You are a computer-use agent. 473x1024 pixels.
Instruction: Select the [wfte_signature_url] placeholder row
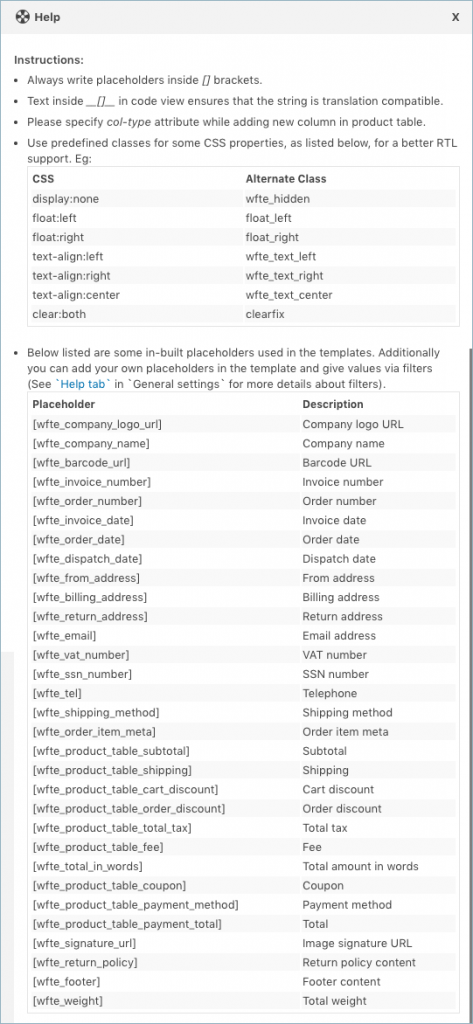coord(244,943)
